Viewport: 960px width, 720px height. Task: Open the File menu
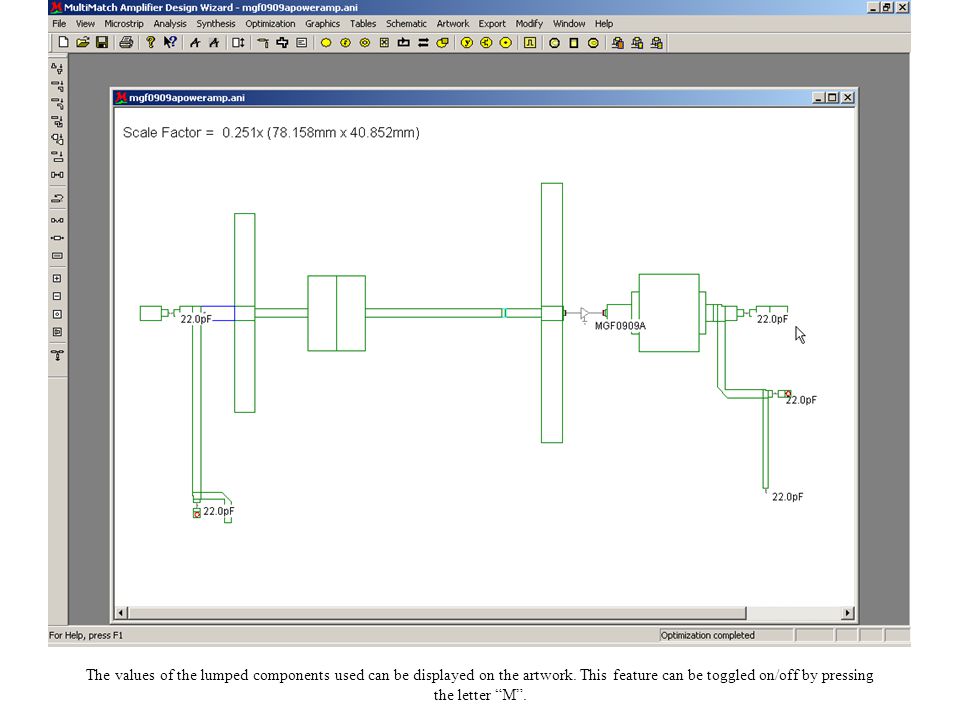point(59,23)
